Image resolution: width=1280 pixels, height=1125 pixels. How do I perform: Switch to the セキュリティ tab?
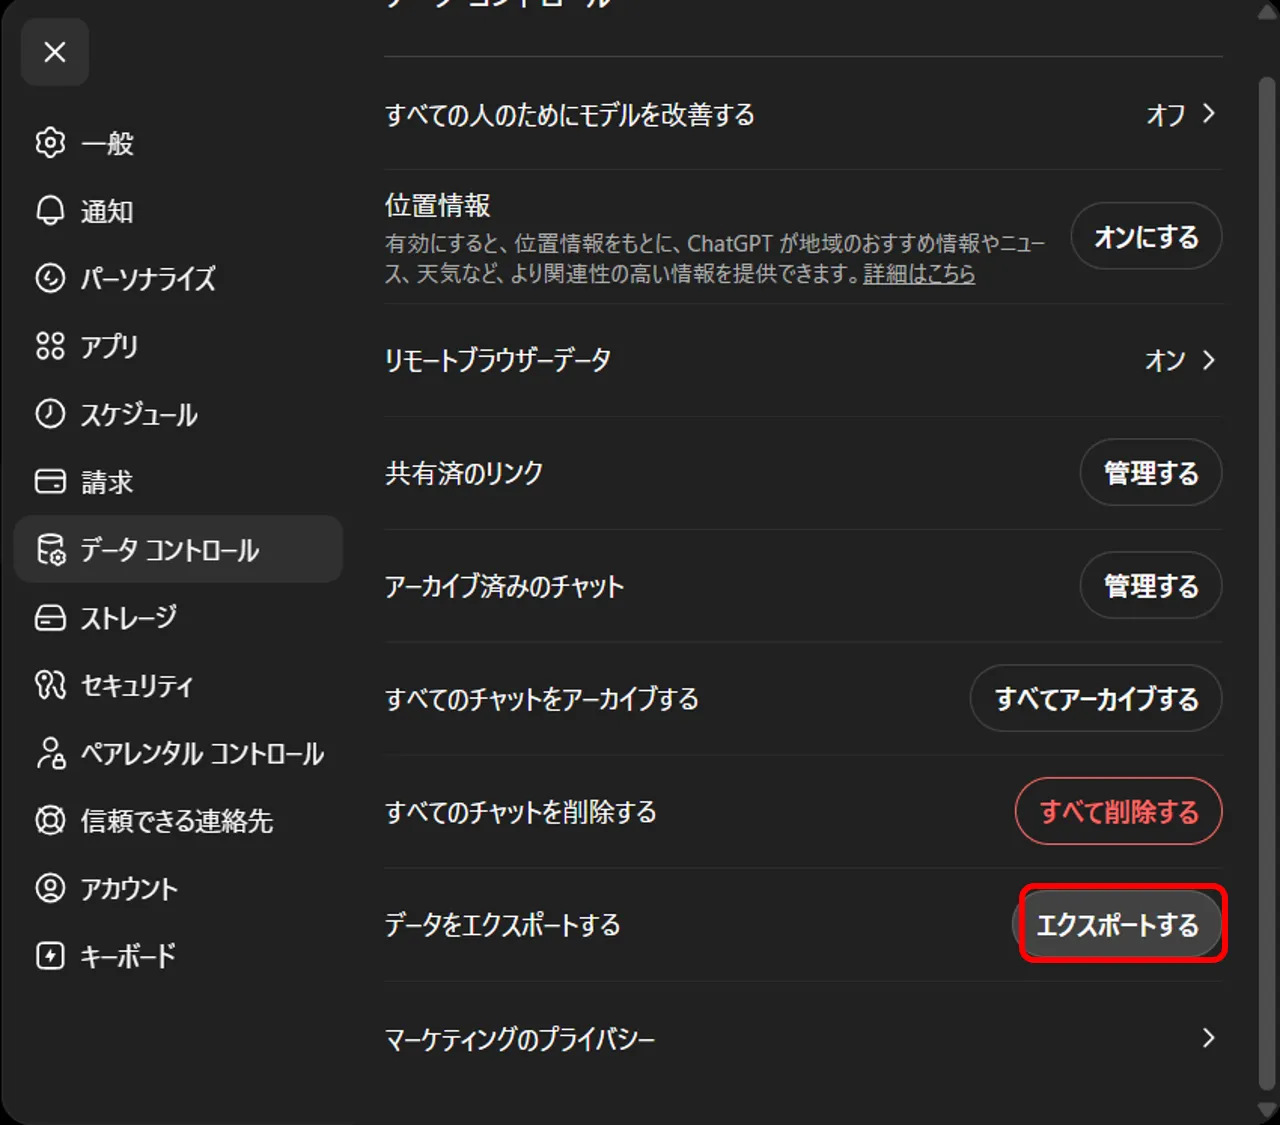tap(178, 685)
